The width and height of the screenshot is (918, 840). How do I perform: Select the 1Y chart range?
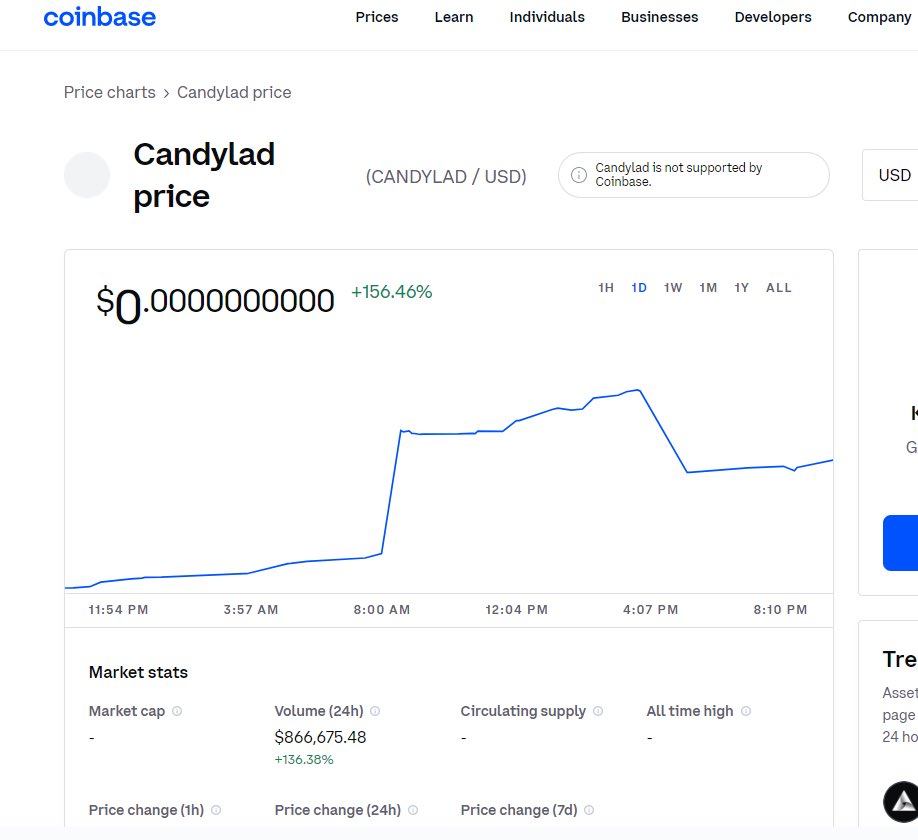[x=741, y=287]
